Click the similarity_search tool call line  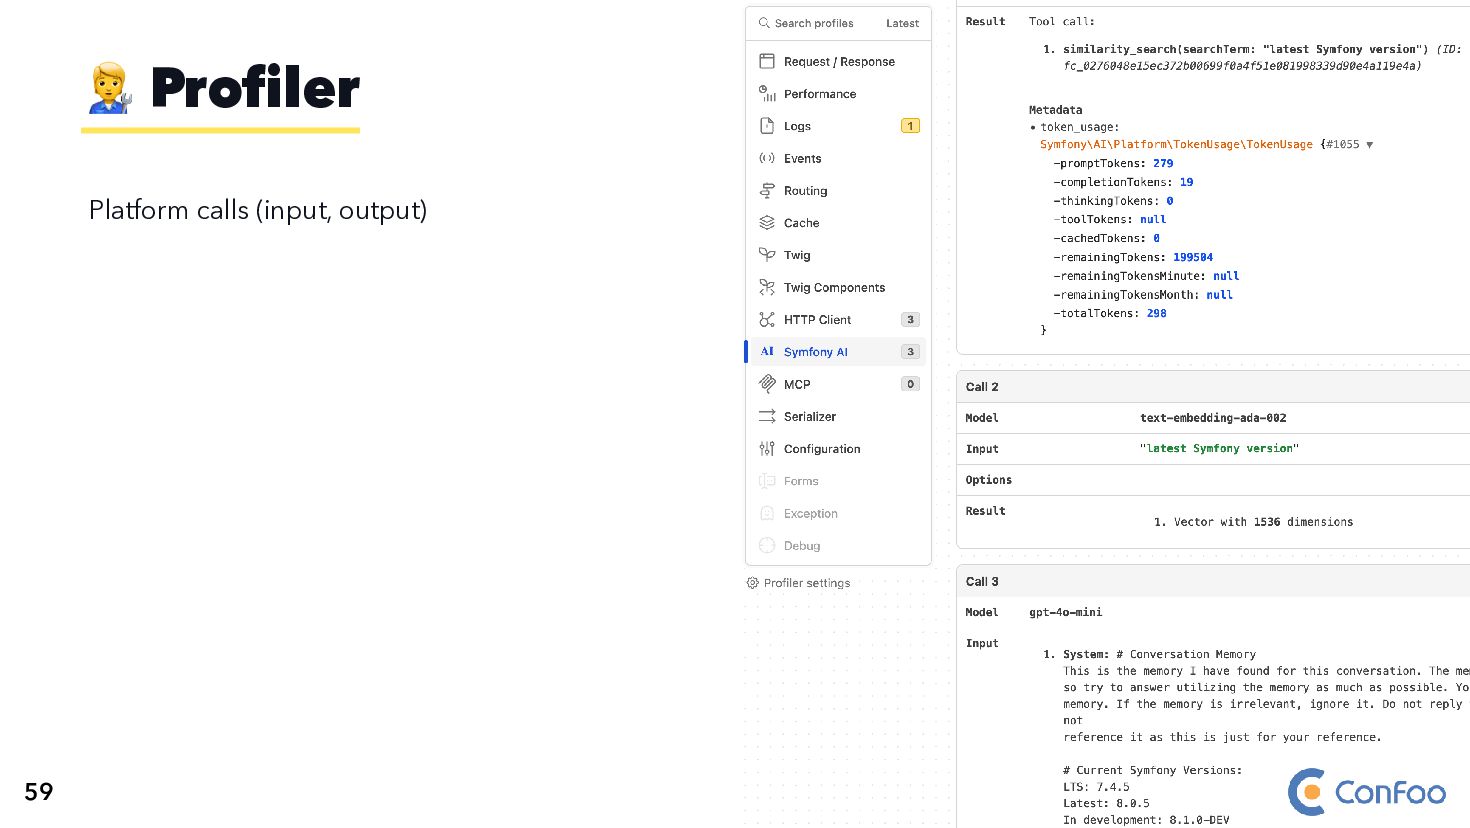(x=1246, y=49)
